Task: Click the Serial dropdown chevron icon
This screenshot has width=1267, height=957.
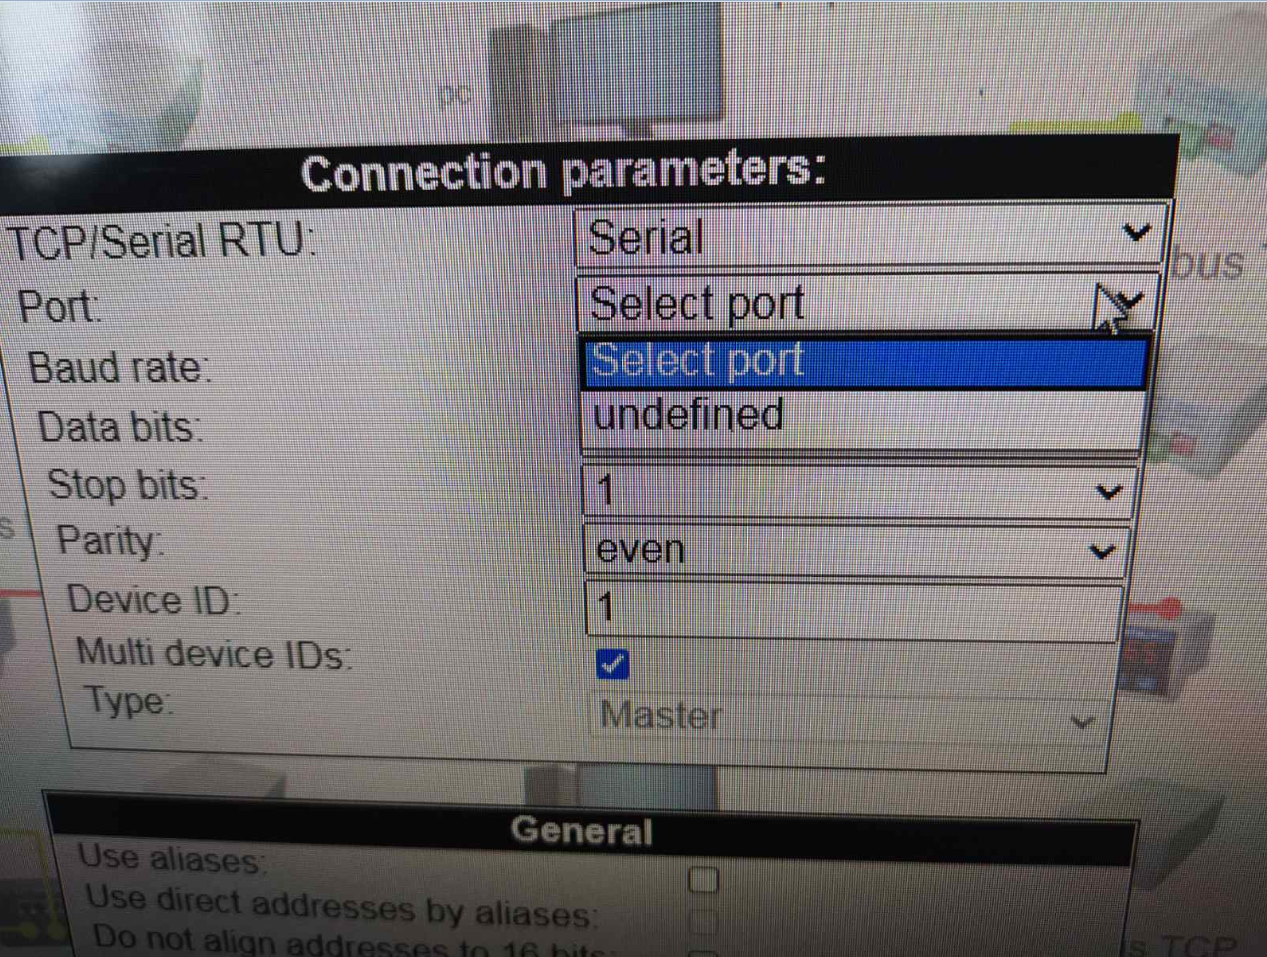Action: [x=1136, y=233]
